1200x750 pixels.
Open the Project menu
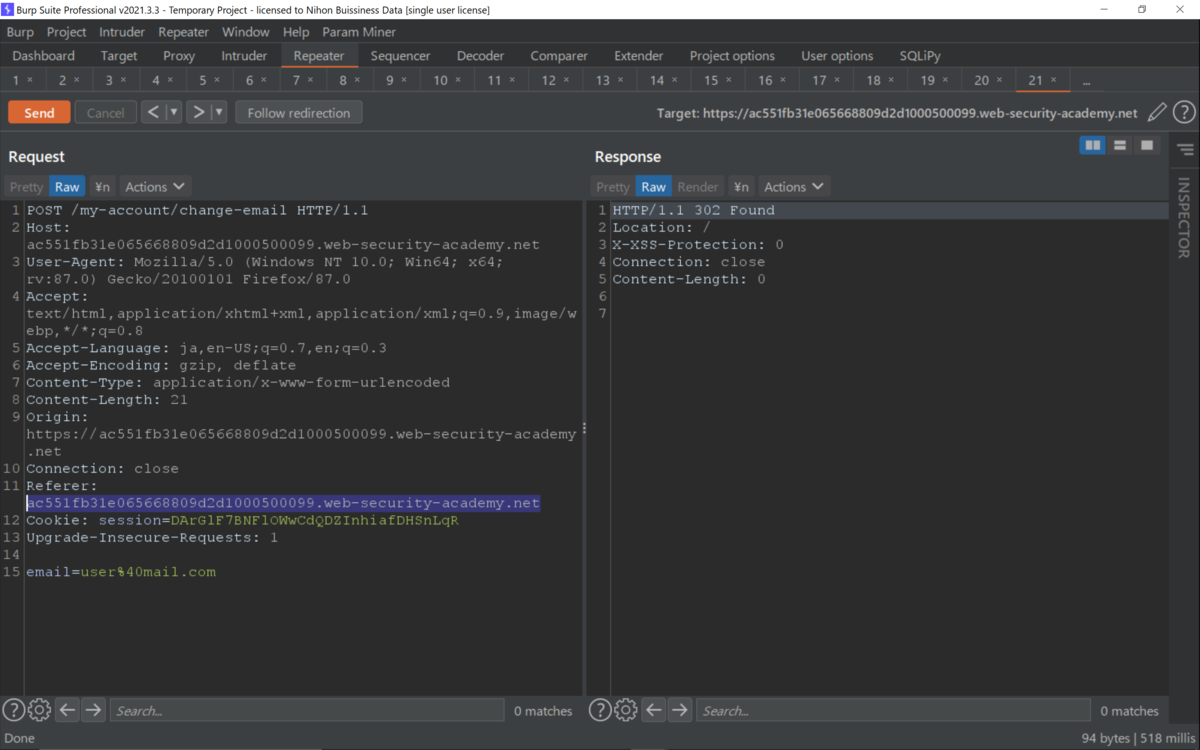point(67,32)
